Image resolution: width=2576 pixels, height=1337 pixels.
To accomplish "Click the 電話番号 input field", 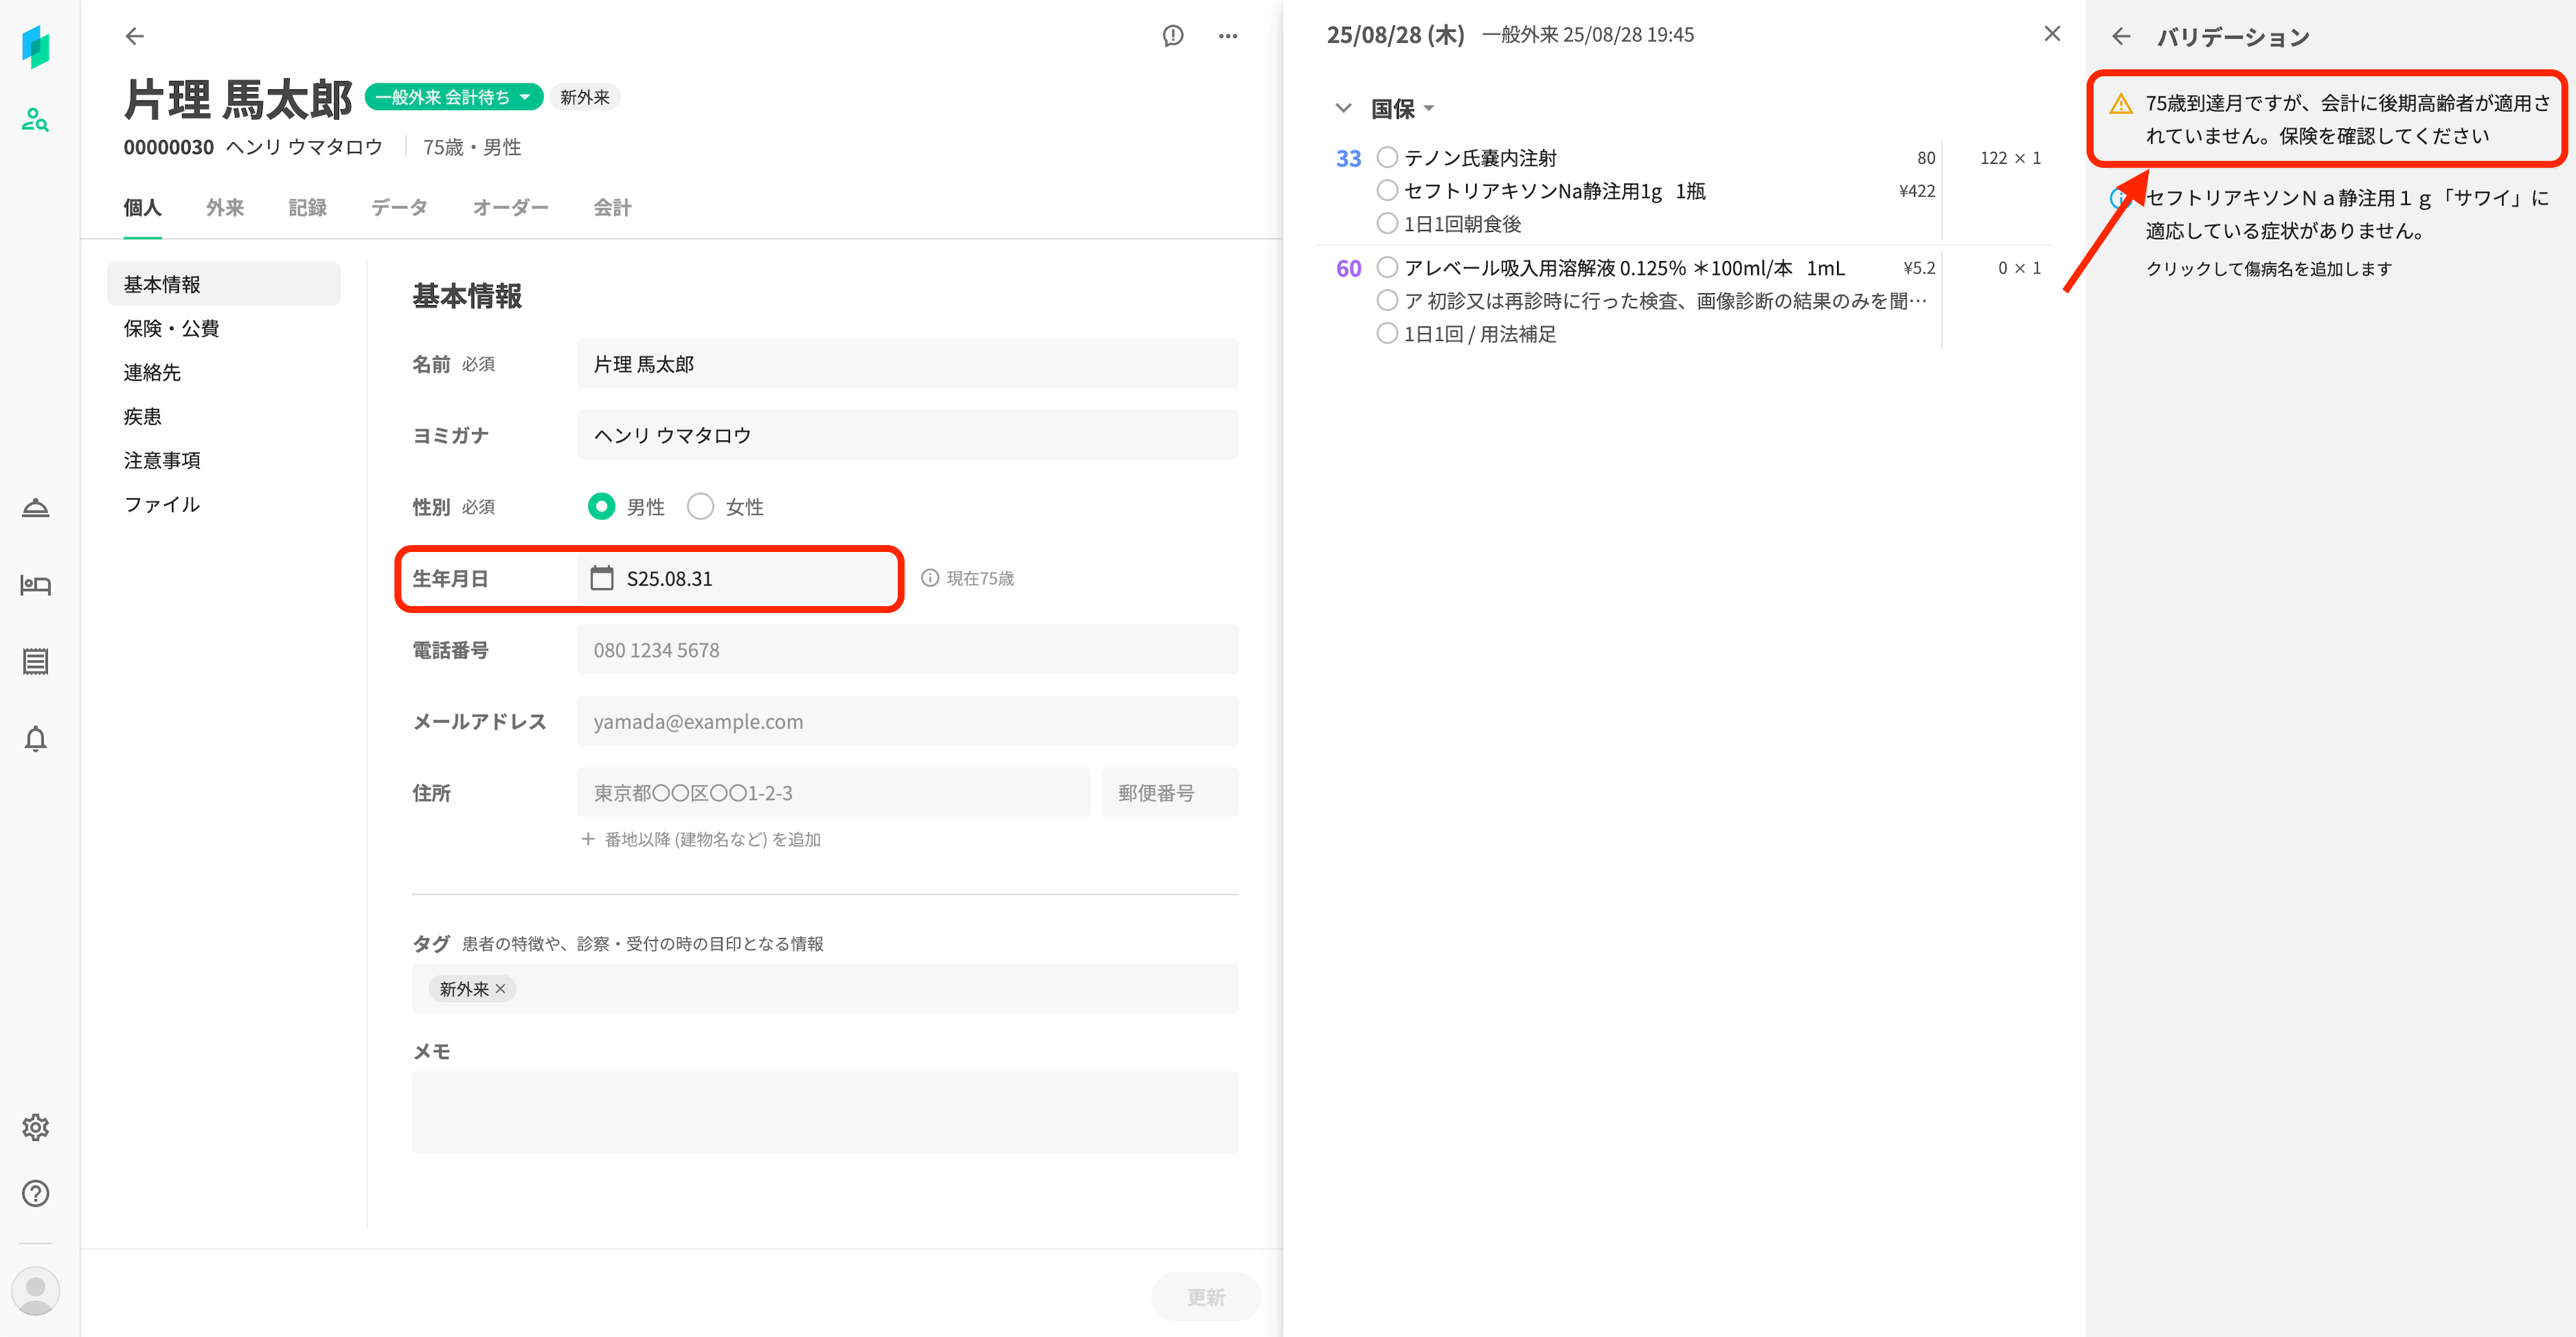I will [907, 650].
